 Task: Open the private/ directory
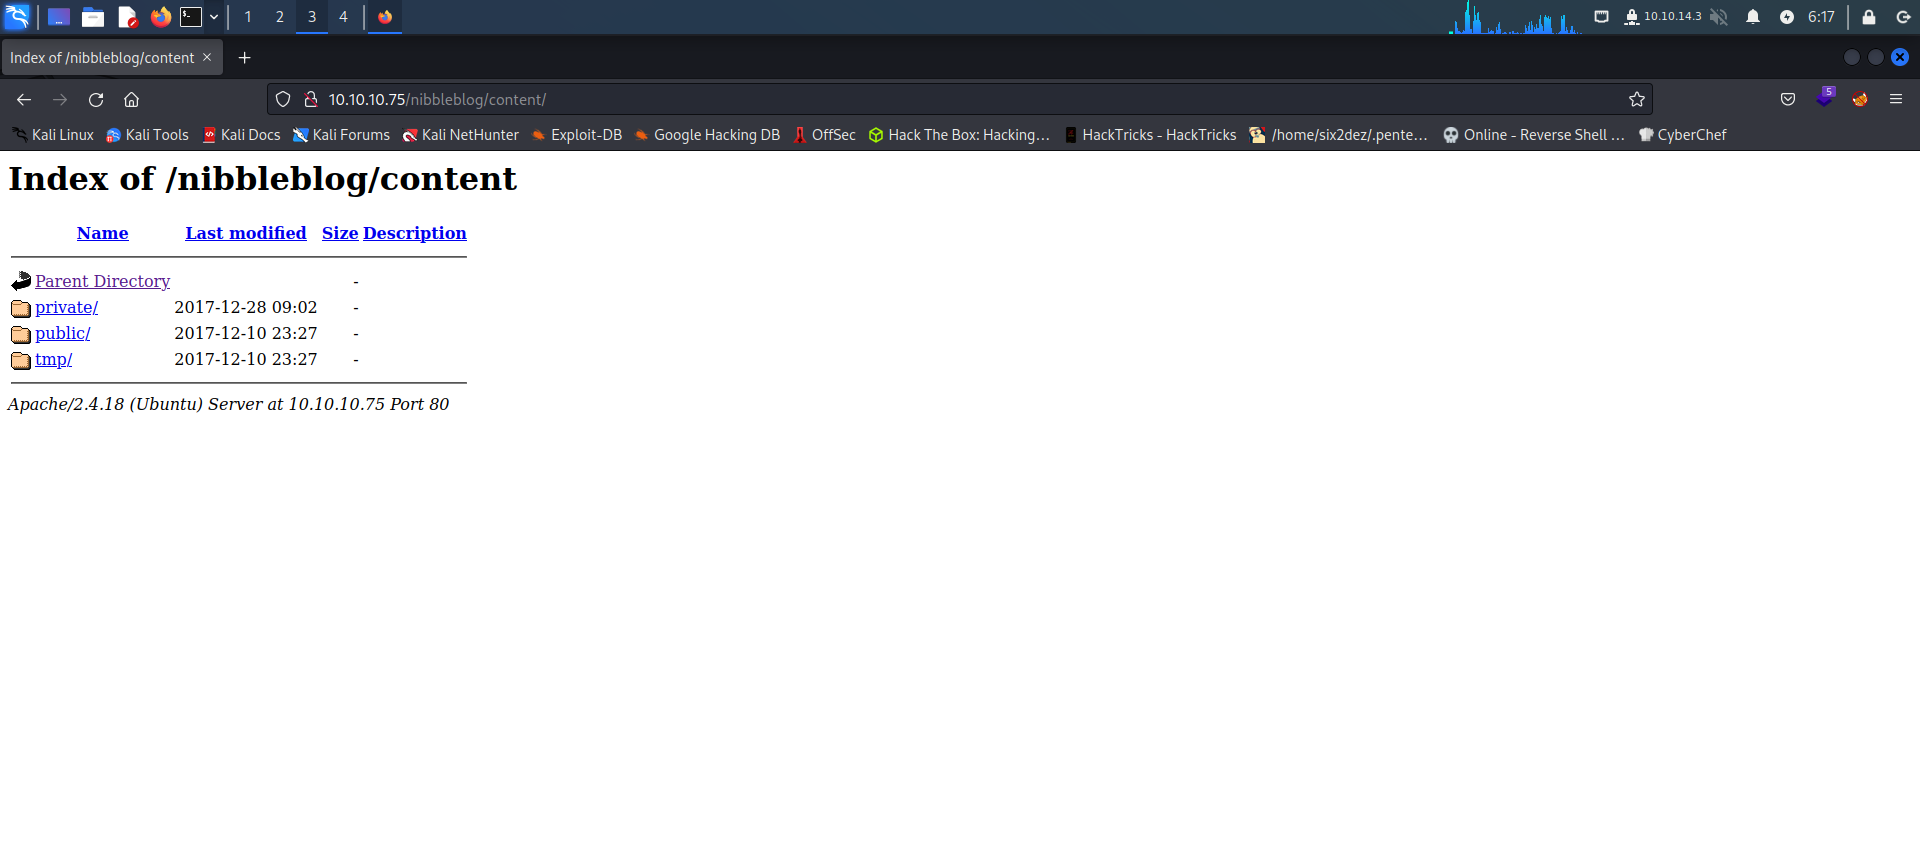pos(66,307)
